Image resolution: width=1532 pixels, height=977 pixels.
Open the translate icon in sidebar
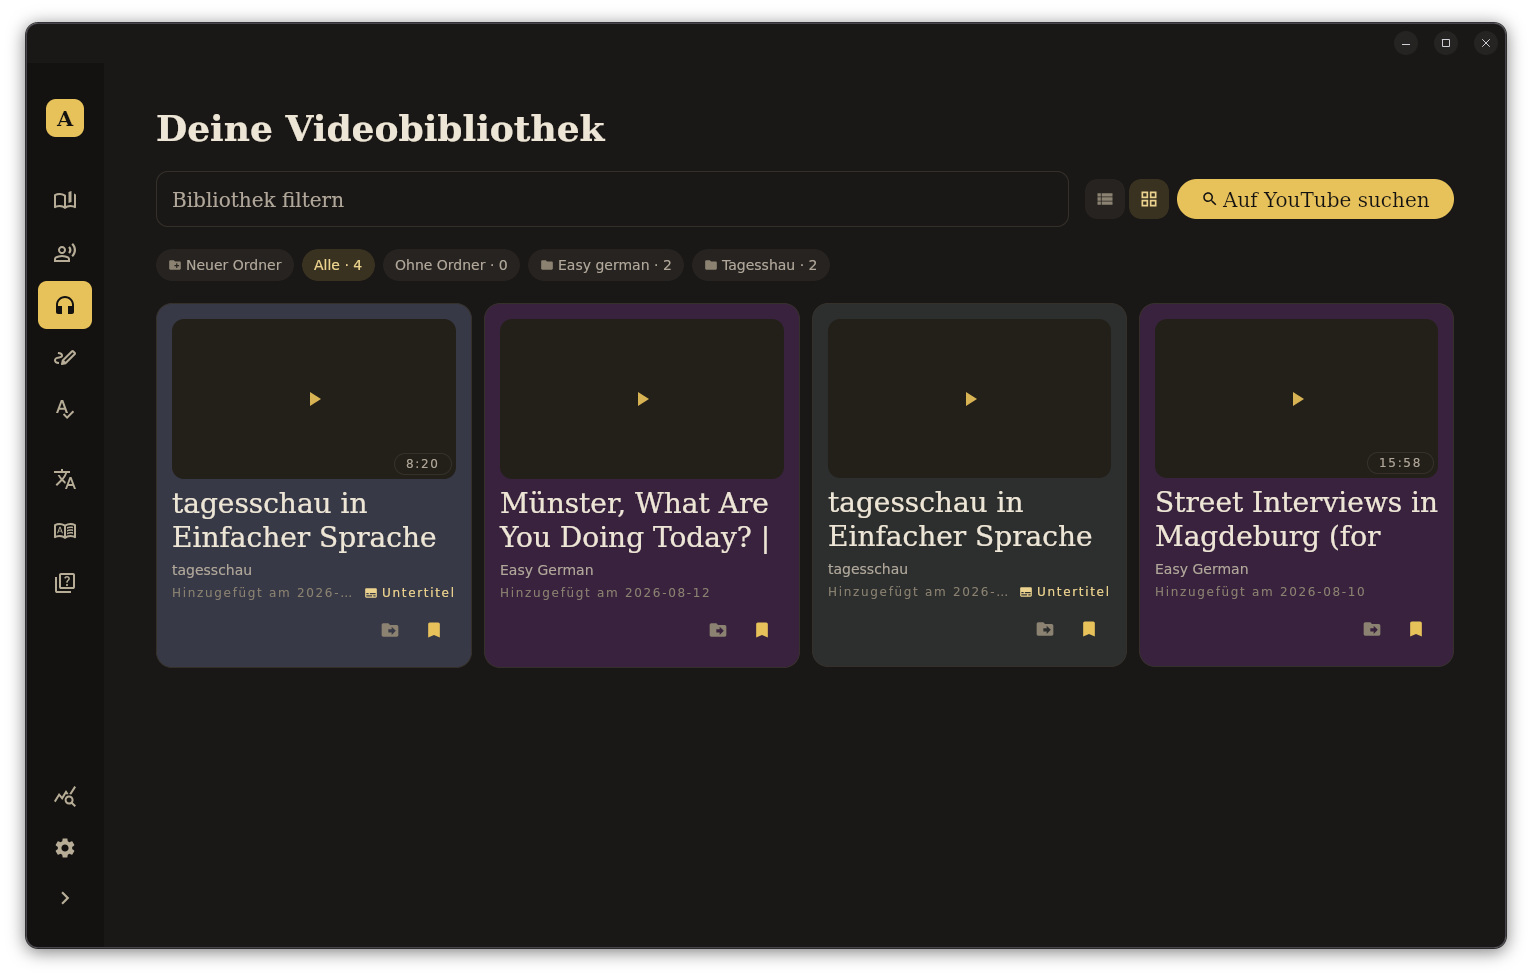pyautogui.click(x=65, y=479)
